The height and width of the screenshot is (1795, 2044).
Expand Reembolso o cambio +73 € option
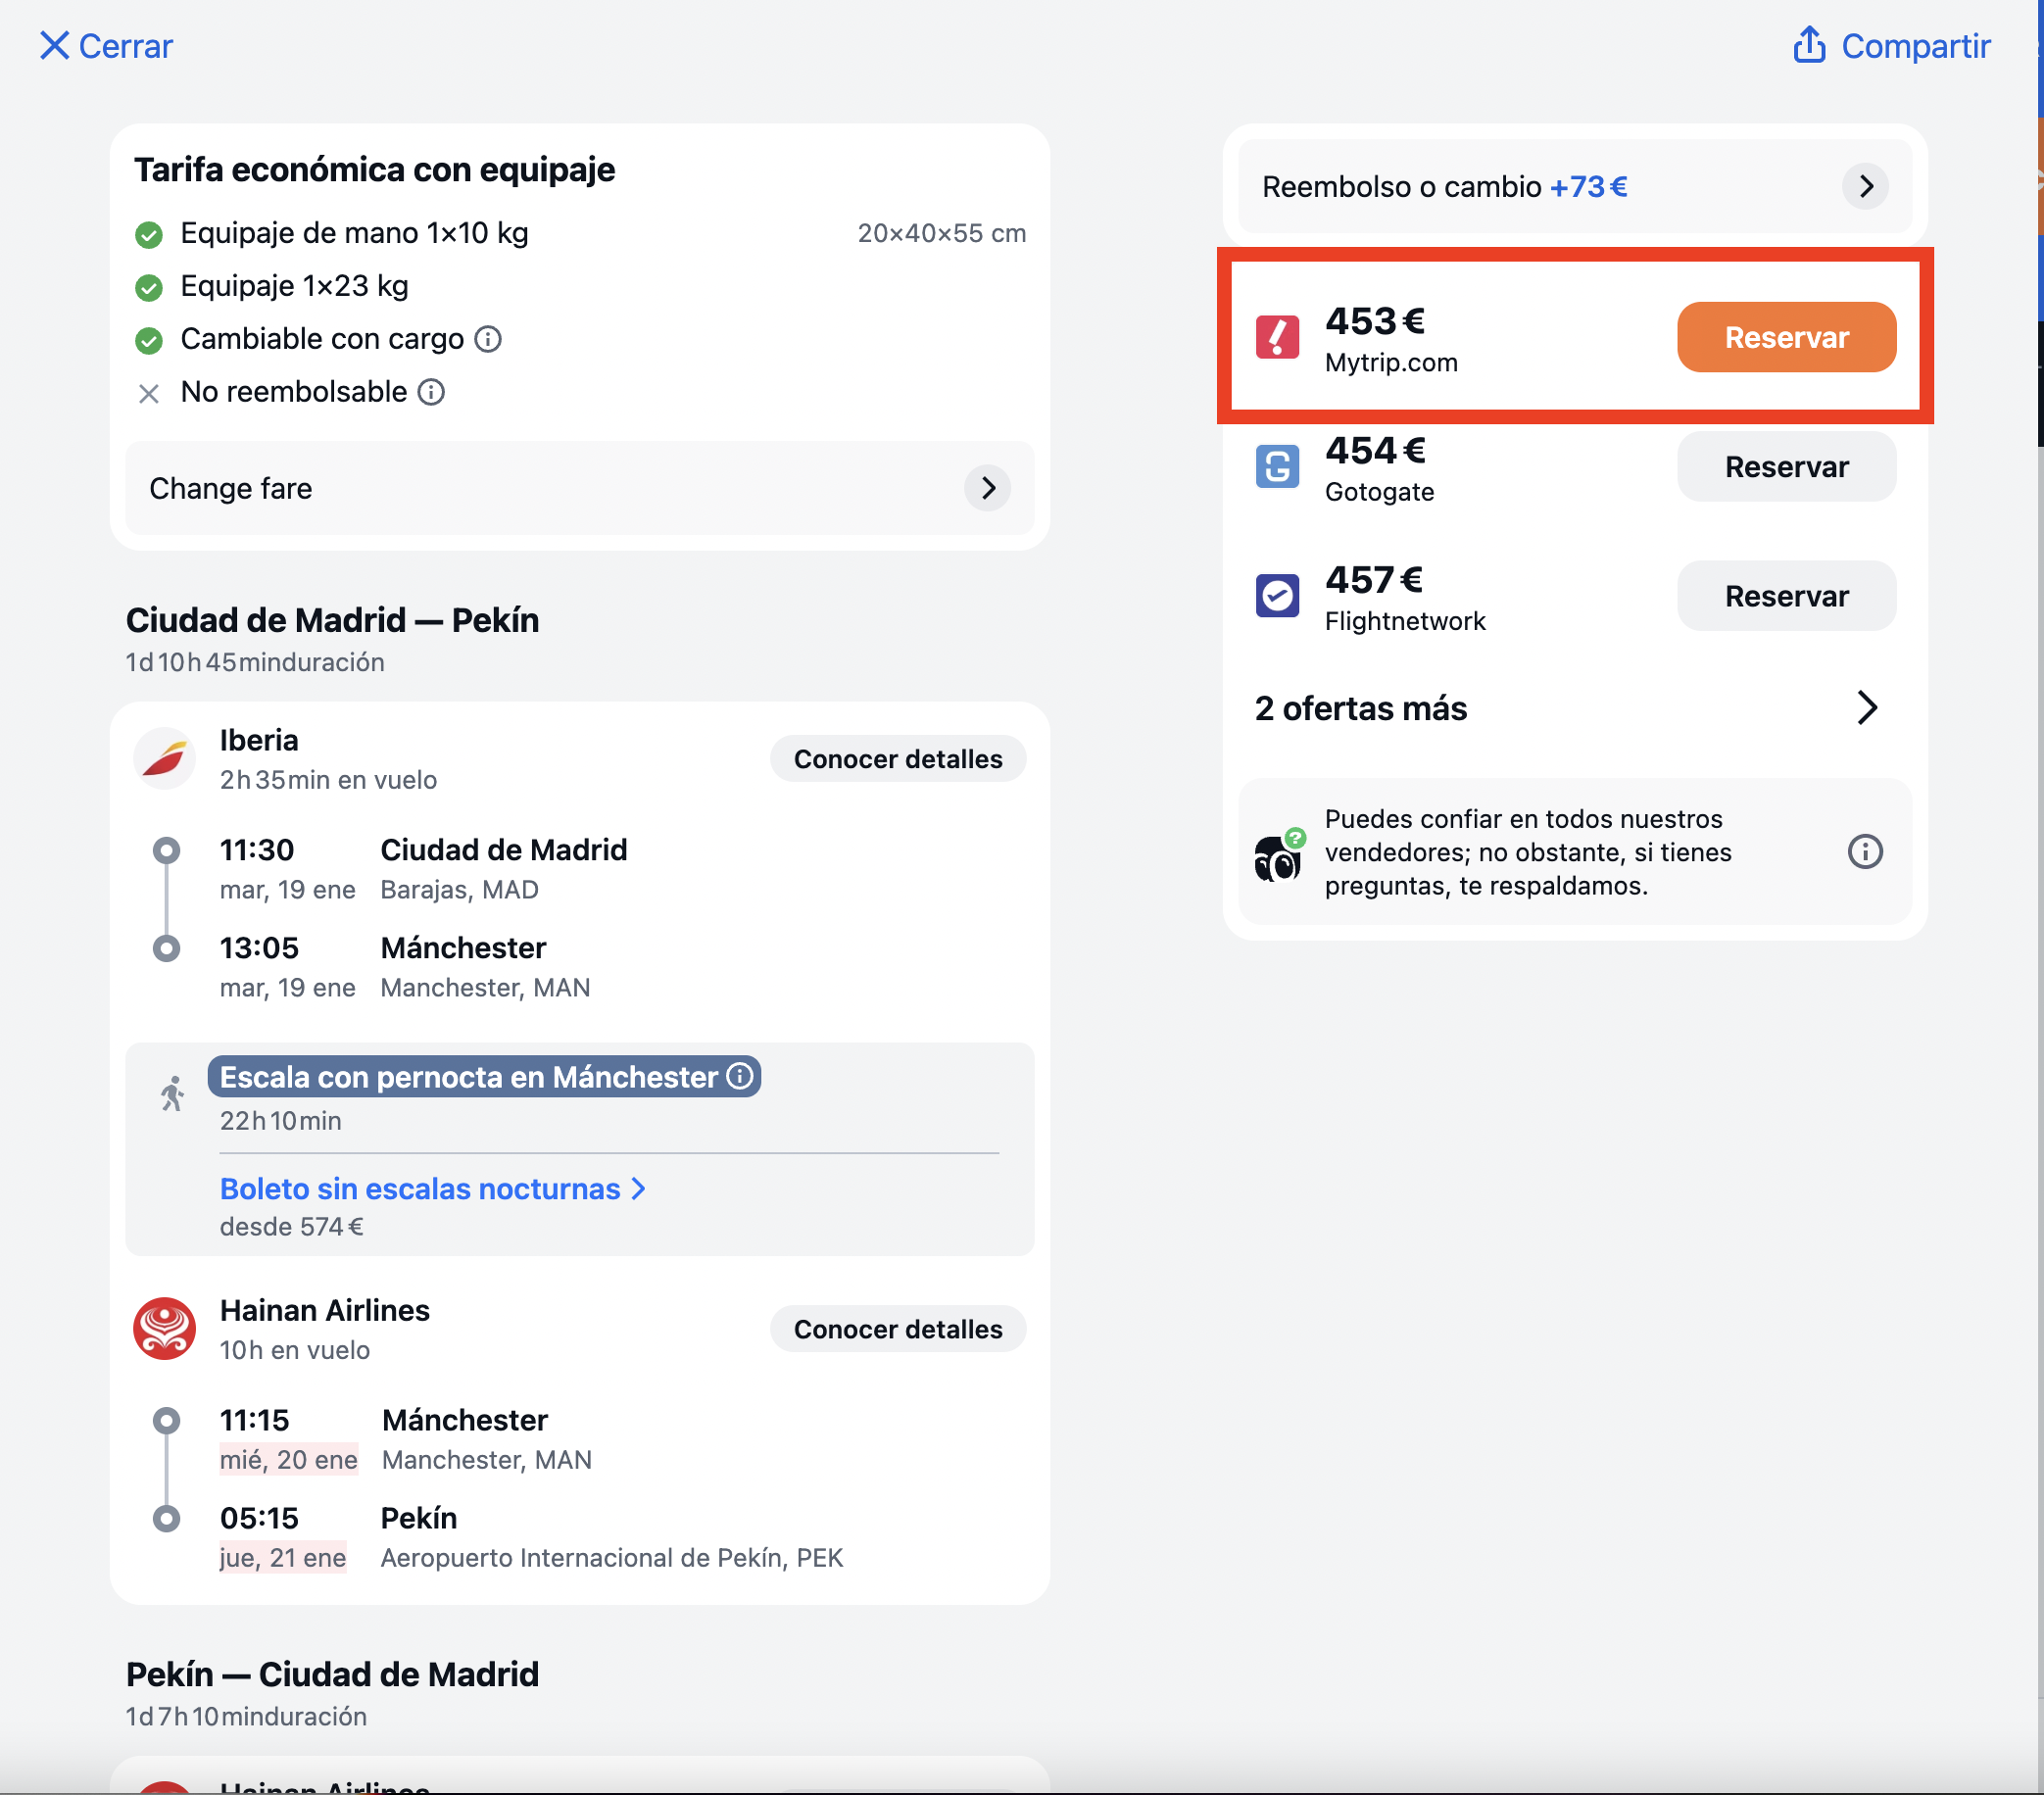coord(1574,186)
